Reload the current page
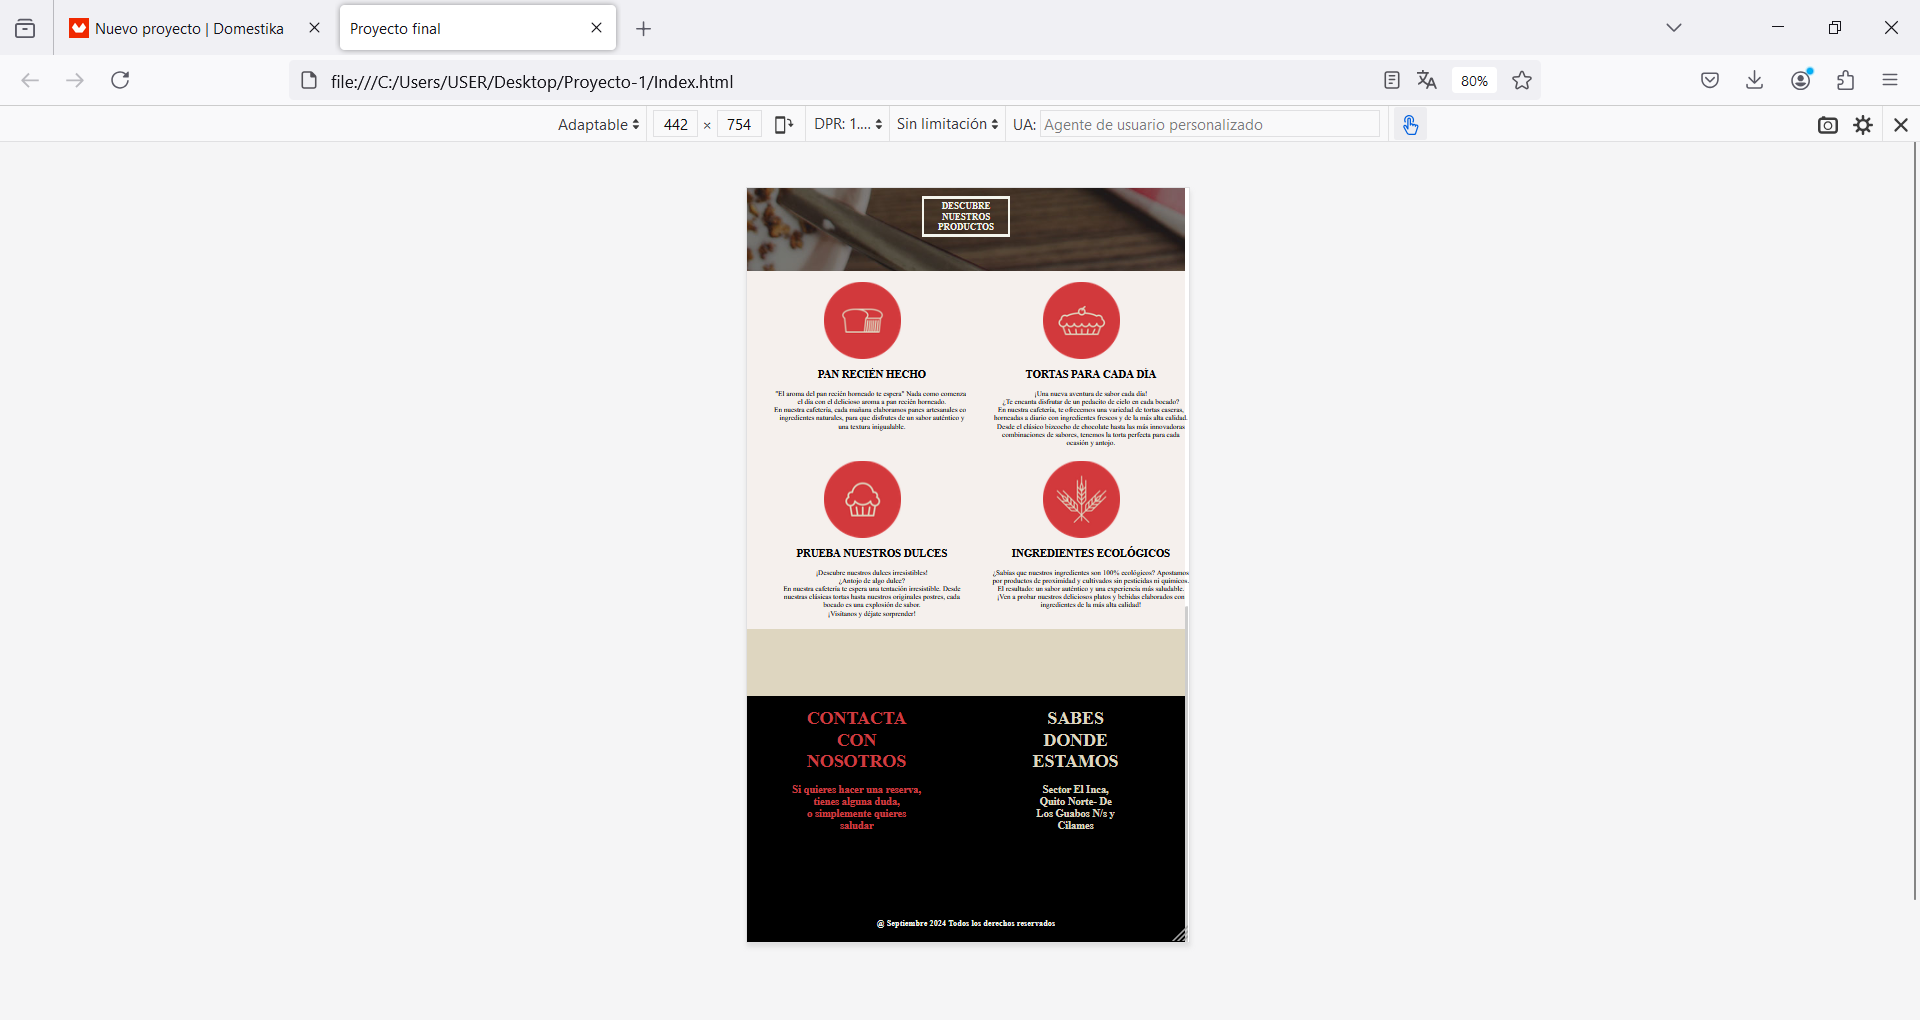Viewport: 1920px width, 1020px height. (x=120, y=81)
